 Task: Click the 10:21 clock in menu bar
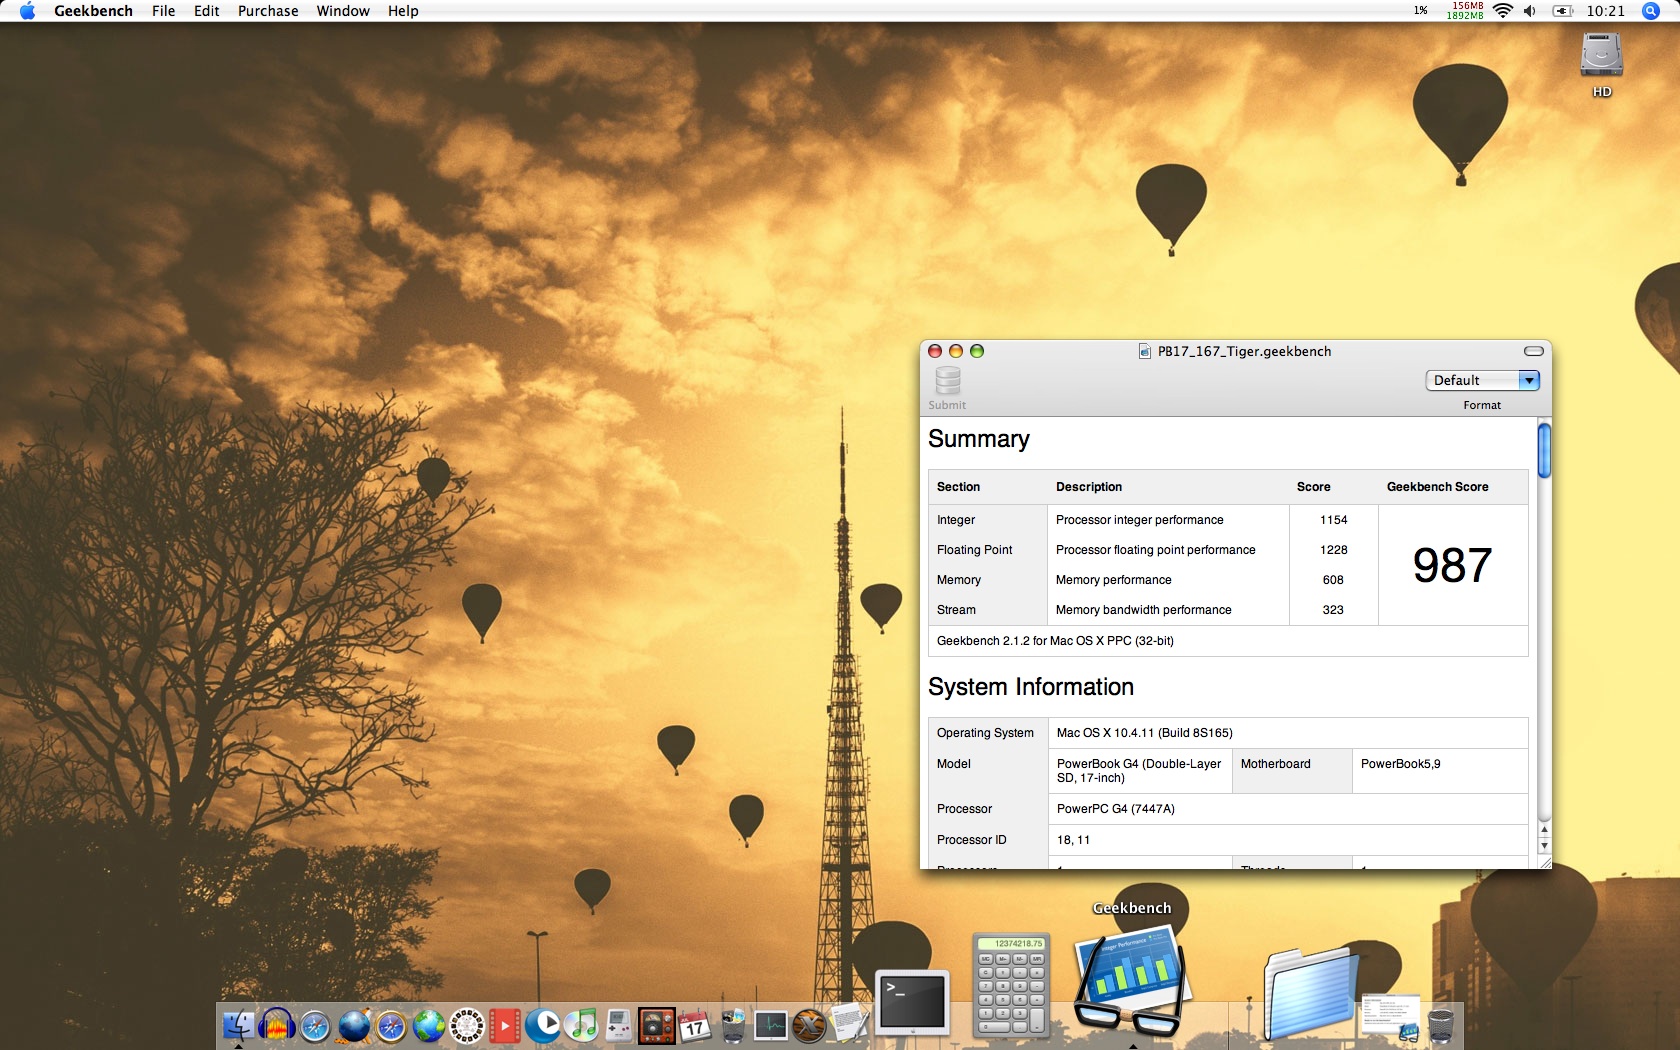tap(1605, 11)
